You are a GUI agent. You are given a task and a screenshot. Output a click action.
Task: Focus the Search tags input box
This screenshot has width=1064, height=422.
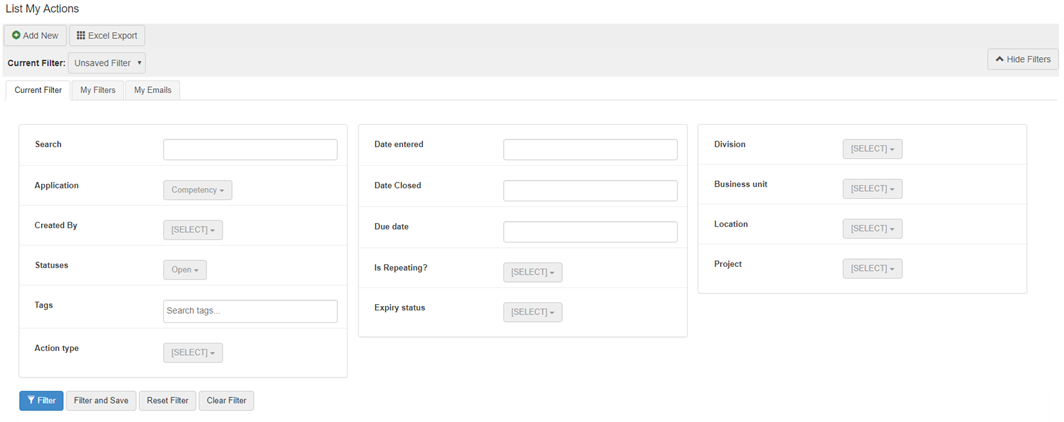(250, 311)
